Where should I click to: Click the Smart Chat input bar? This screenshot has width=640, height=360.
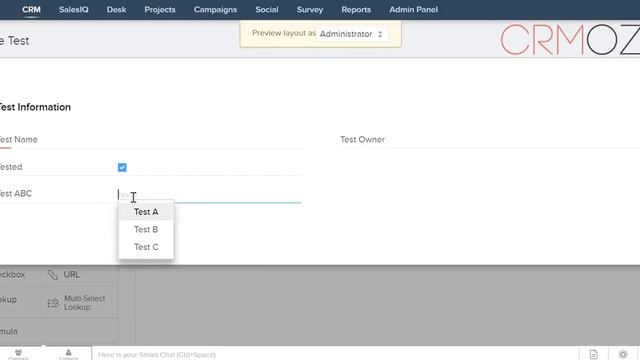click(335, 354)
